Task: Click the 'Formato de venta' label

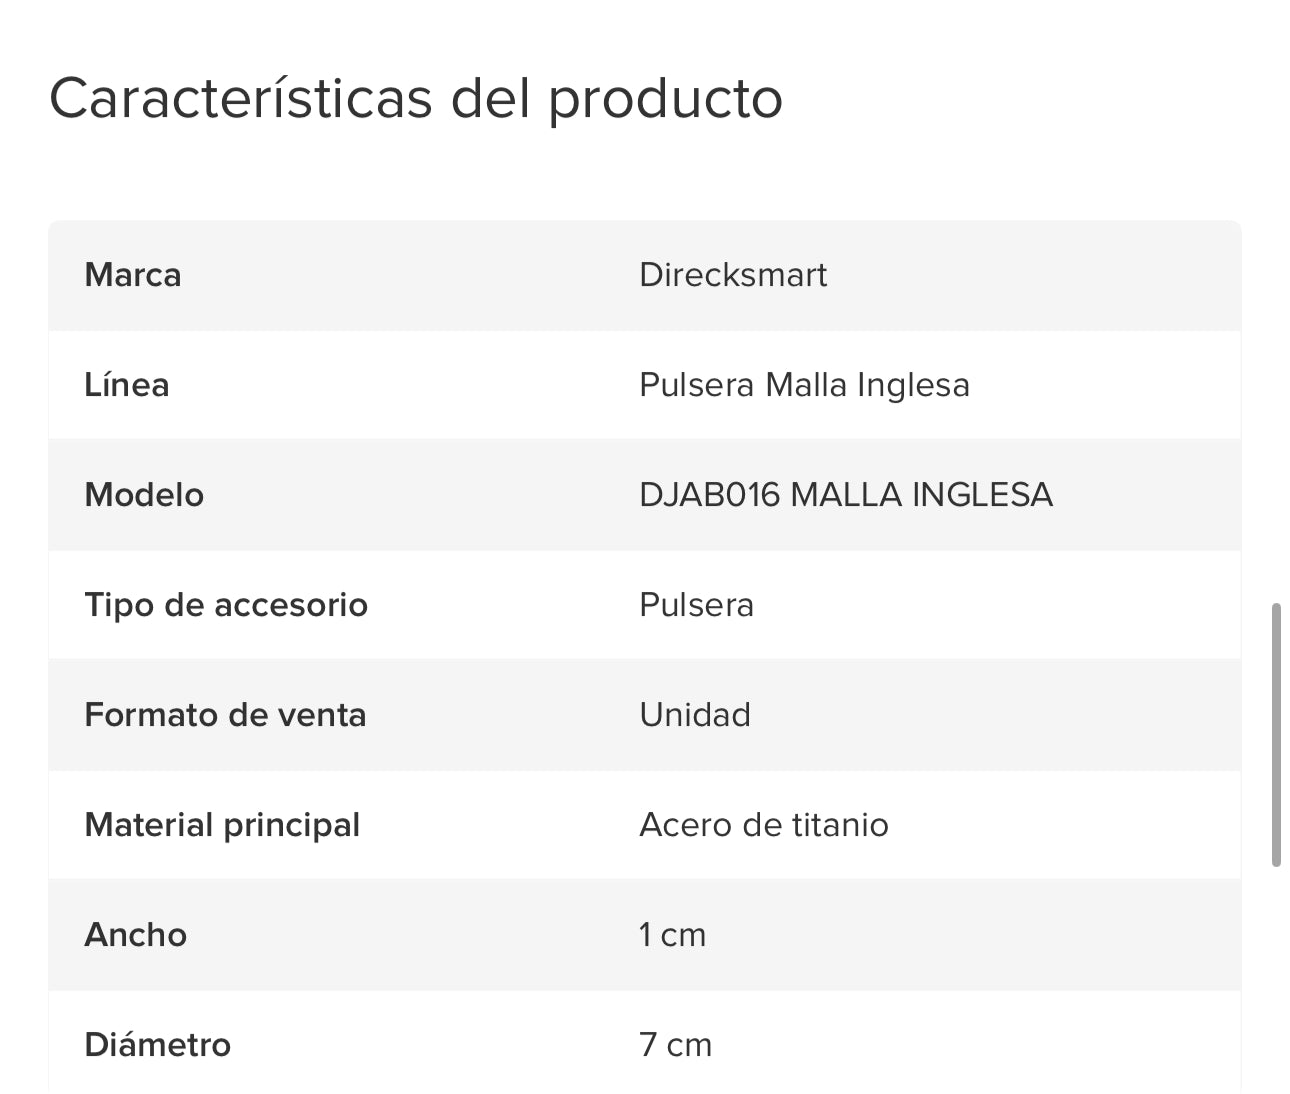Action: [x=225, y=715]
